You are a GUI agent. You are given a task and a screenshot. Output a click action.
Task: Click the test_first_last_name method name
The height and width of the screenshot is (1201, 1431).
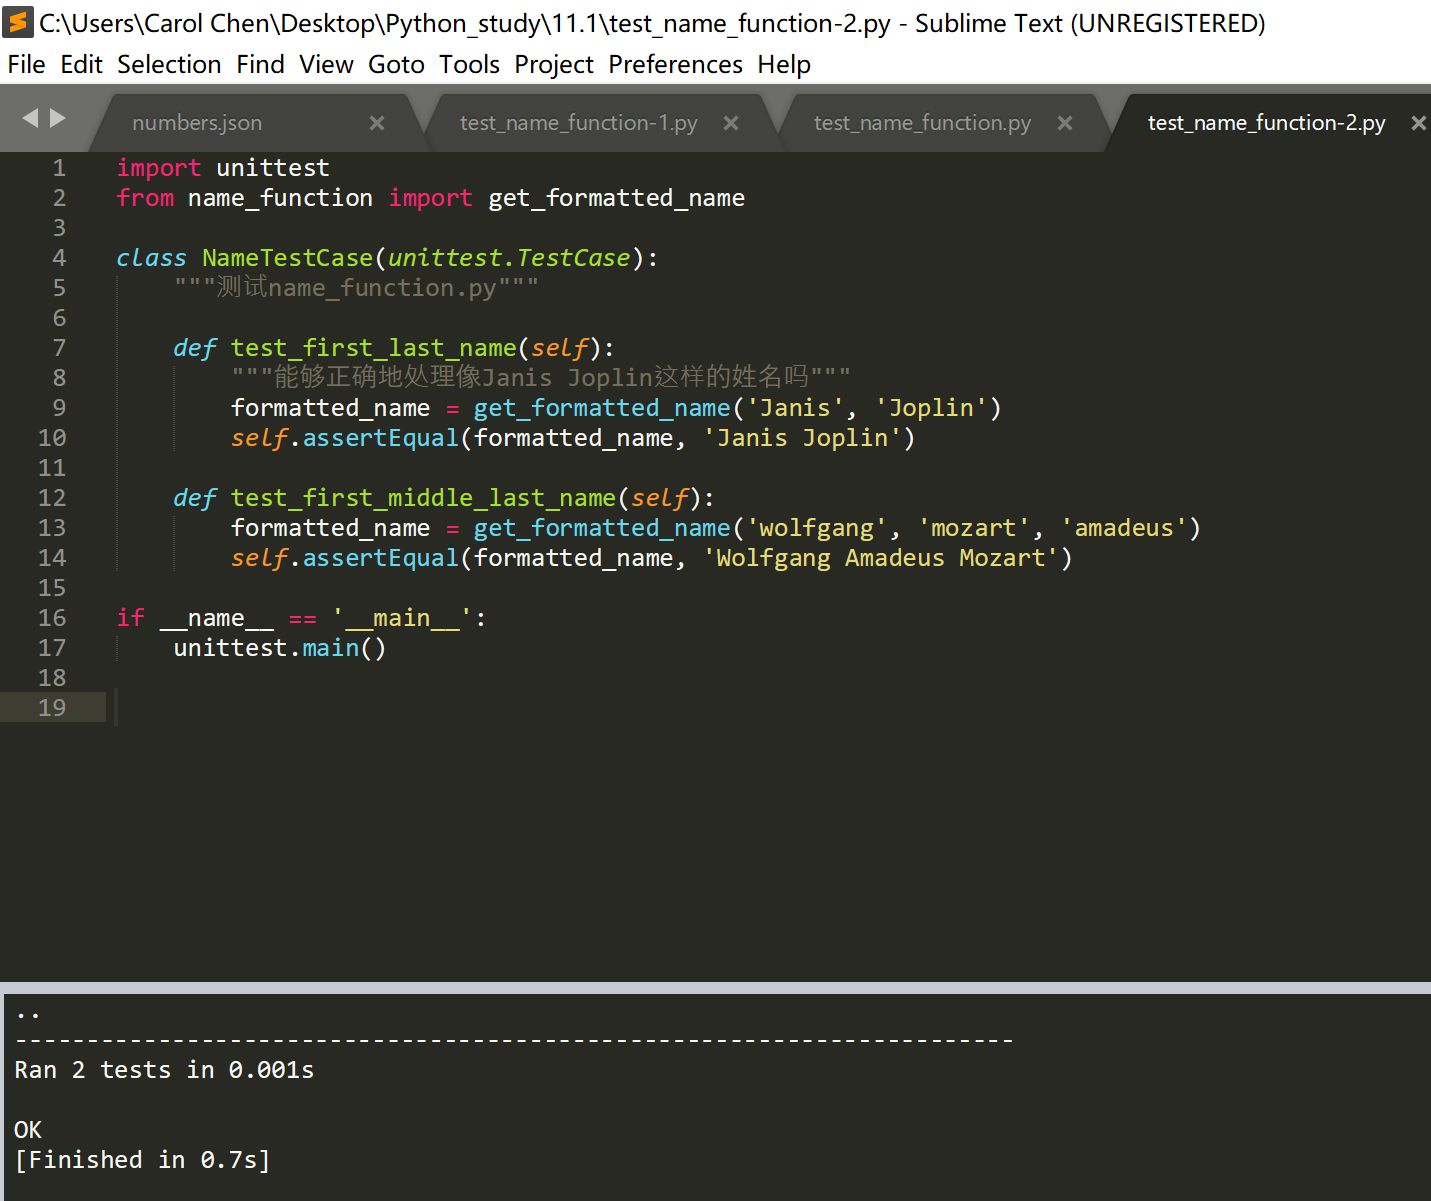pyautogui.click(x=374, y=348)
